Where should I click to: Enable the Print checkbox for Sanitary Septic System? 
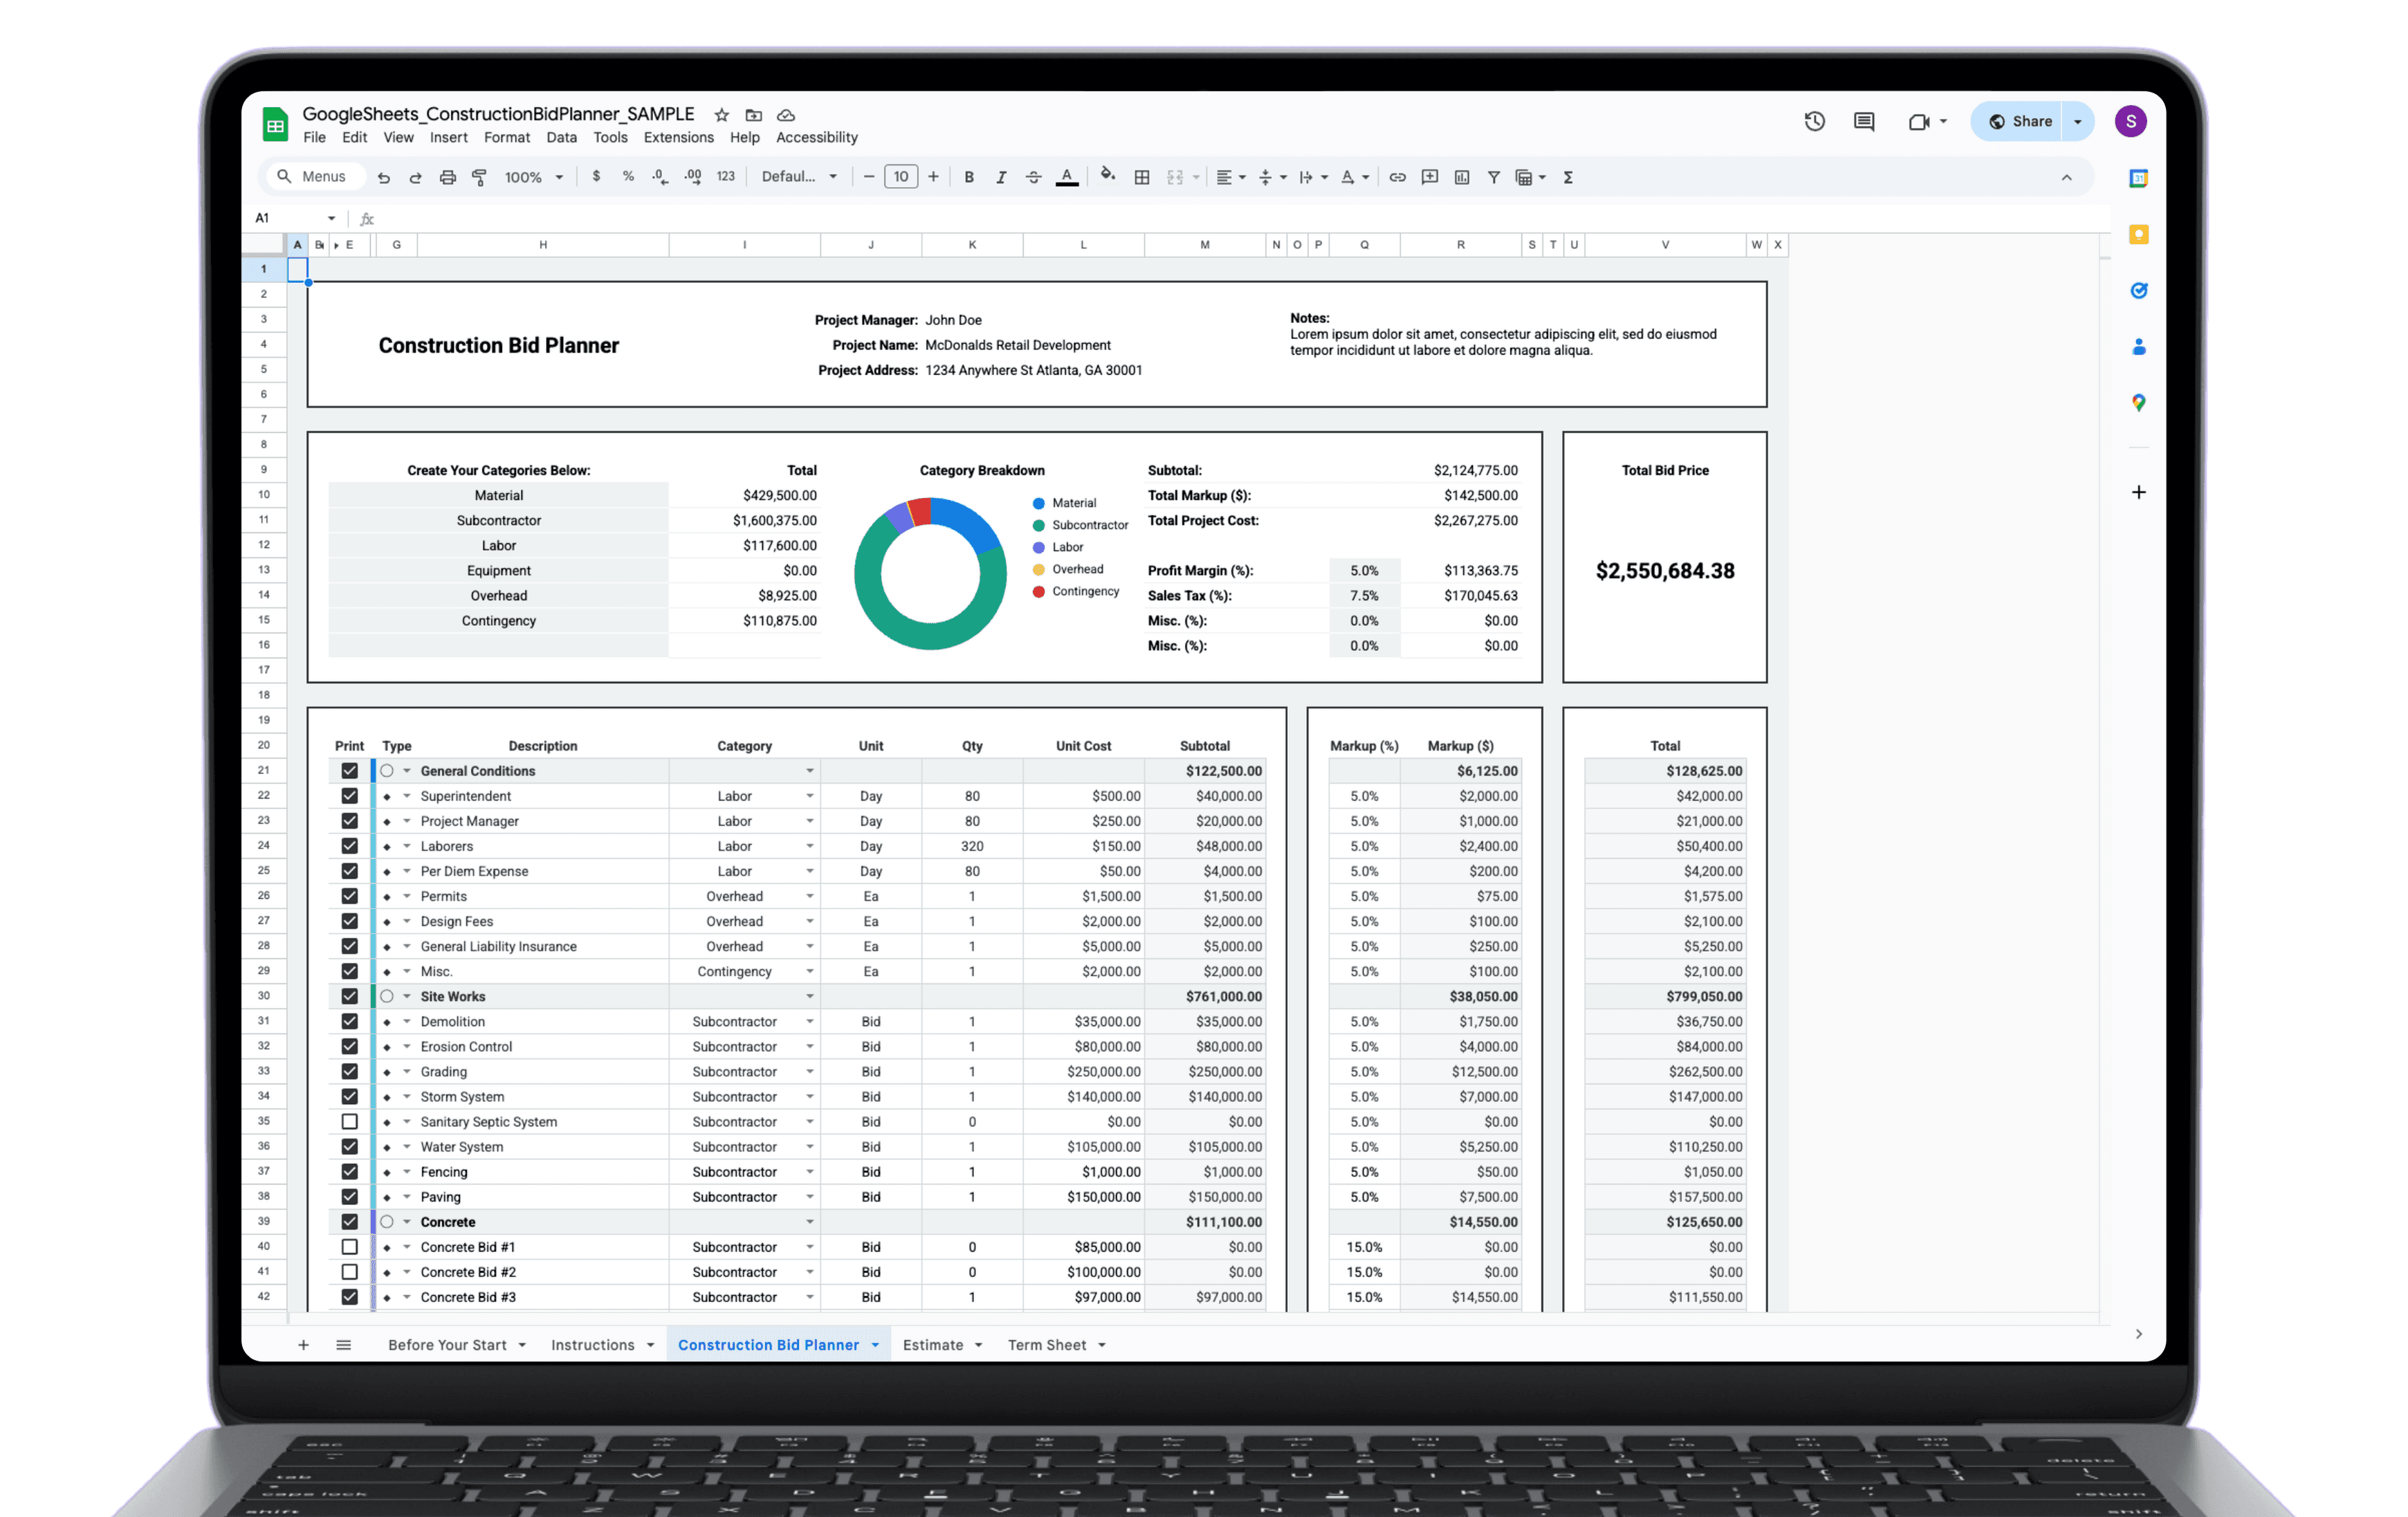coord(350,1121)
